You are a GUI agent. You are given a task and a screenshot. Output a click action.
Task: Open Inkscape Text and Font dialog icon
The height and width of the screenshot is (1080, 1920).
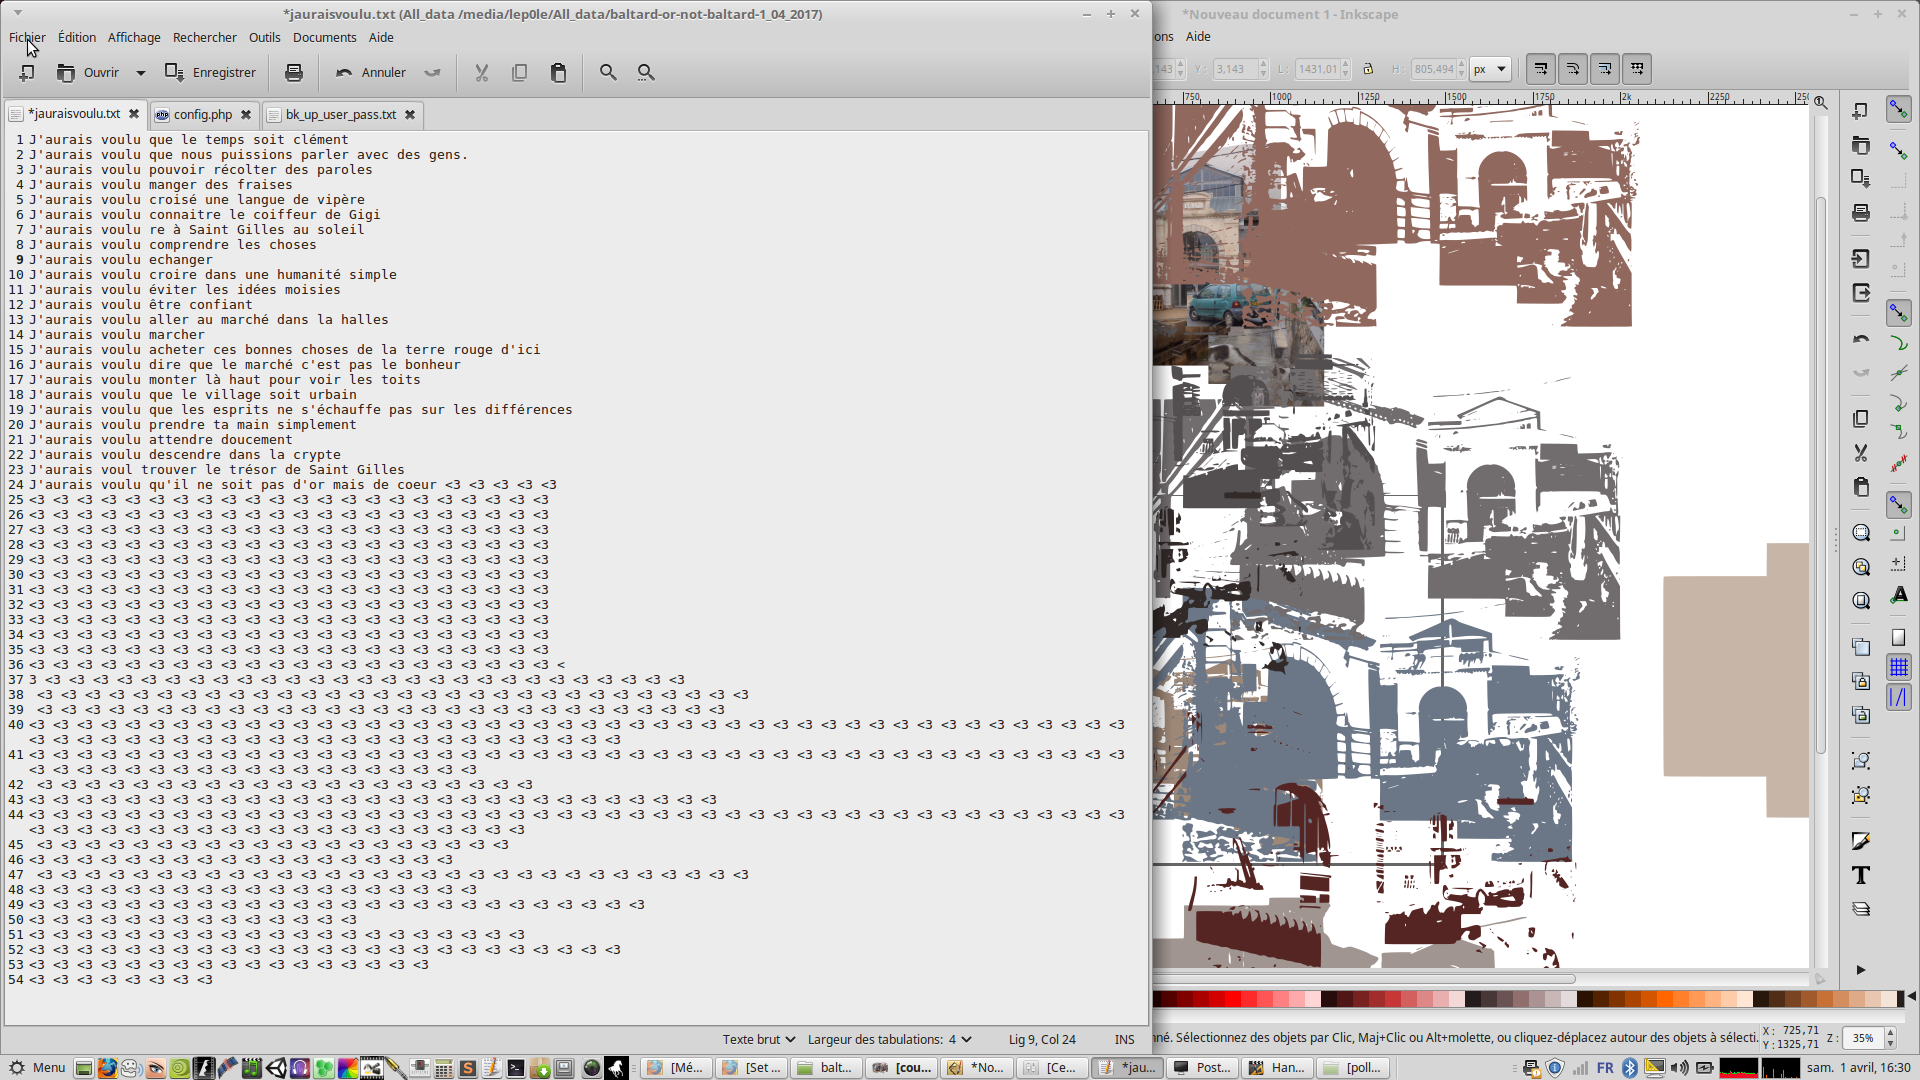pyautogui.click(x=1860, y=875)
